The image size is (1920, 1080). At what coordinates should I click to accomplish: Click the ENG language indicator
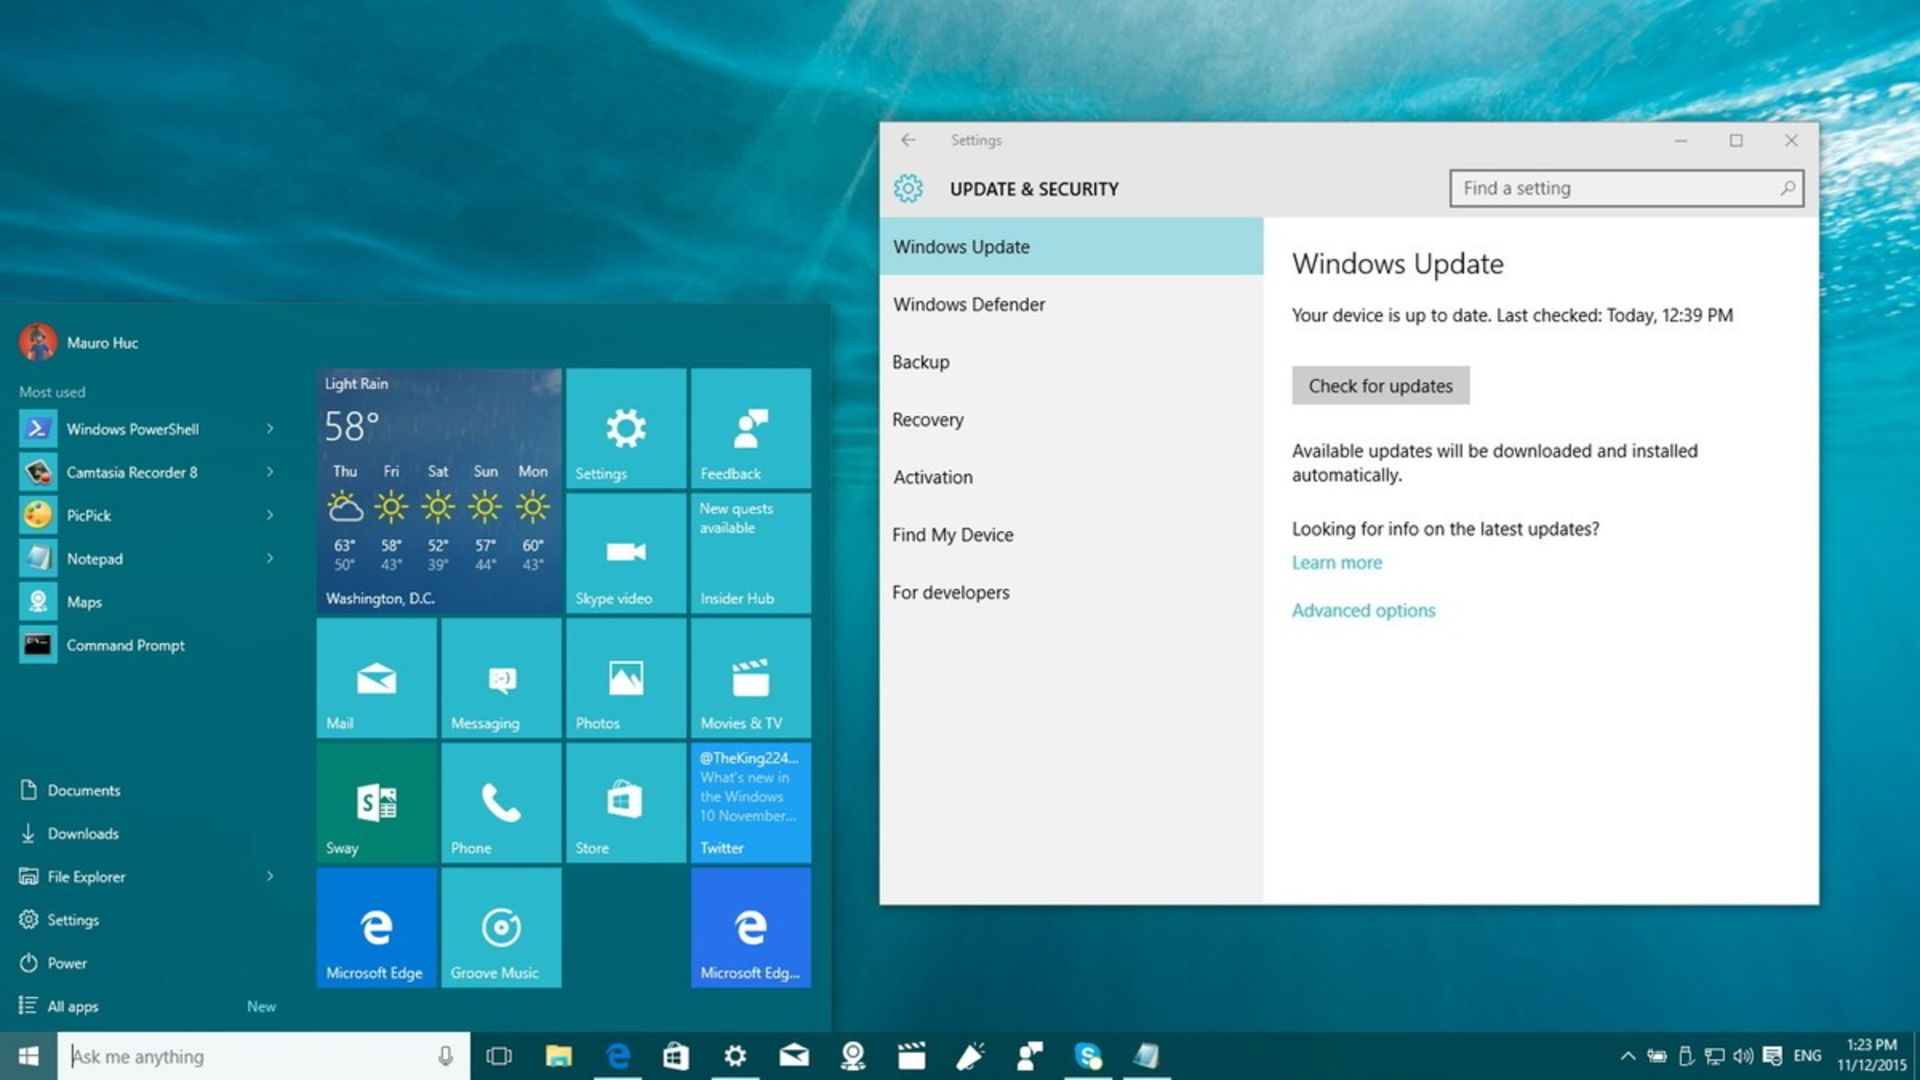click(1807, 1056)
